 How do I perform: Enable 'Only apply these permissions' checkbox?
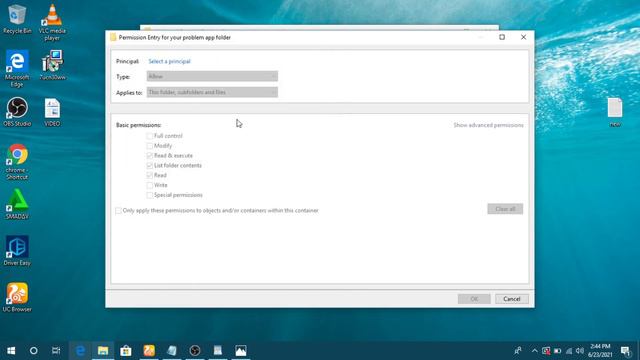(118, 211)
